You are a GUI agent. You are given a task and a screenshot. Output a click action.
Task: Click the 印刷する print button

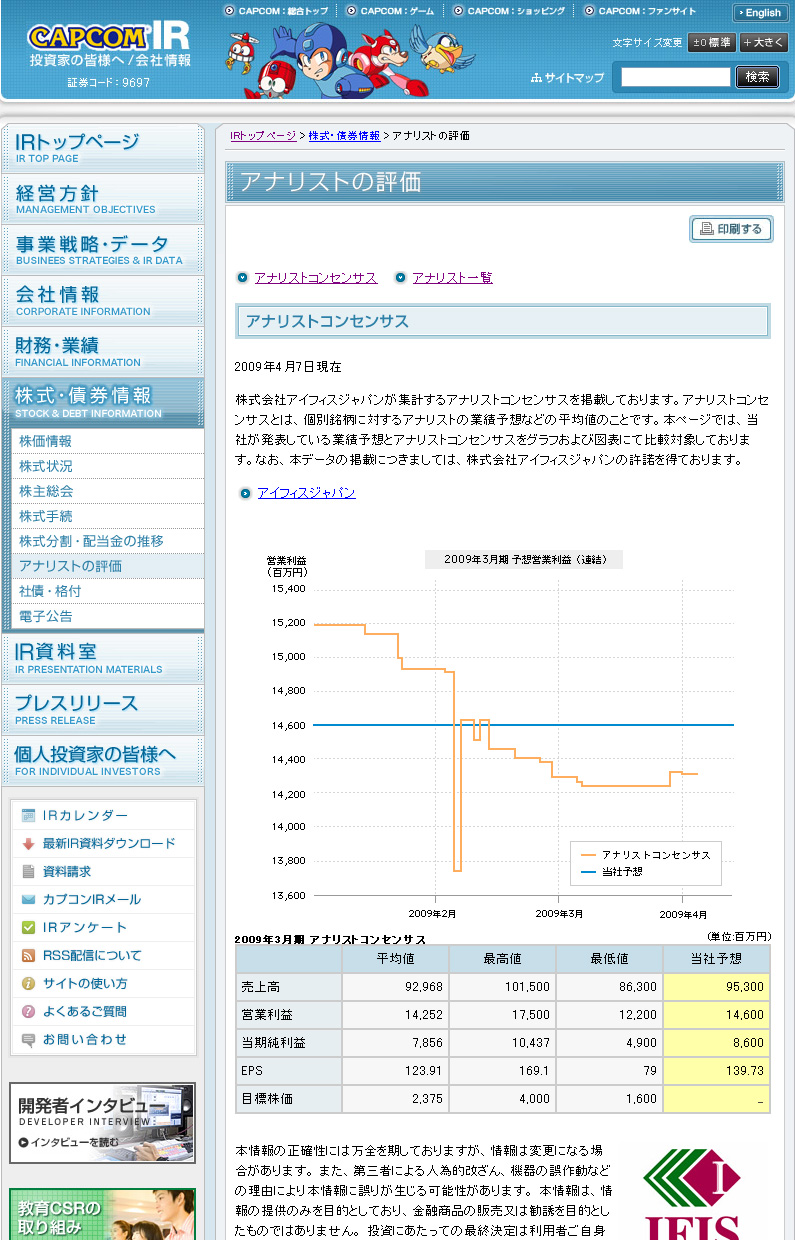731,229
